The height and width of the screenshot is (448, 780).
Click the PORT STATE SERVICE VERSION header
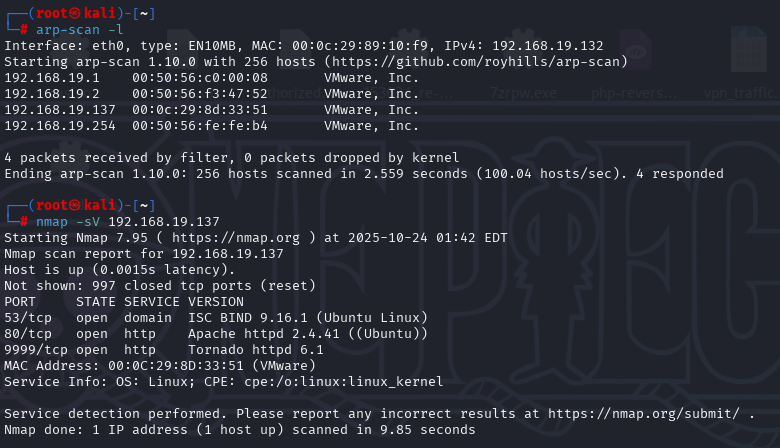point(110,301)
